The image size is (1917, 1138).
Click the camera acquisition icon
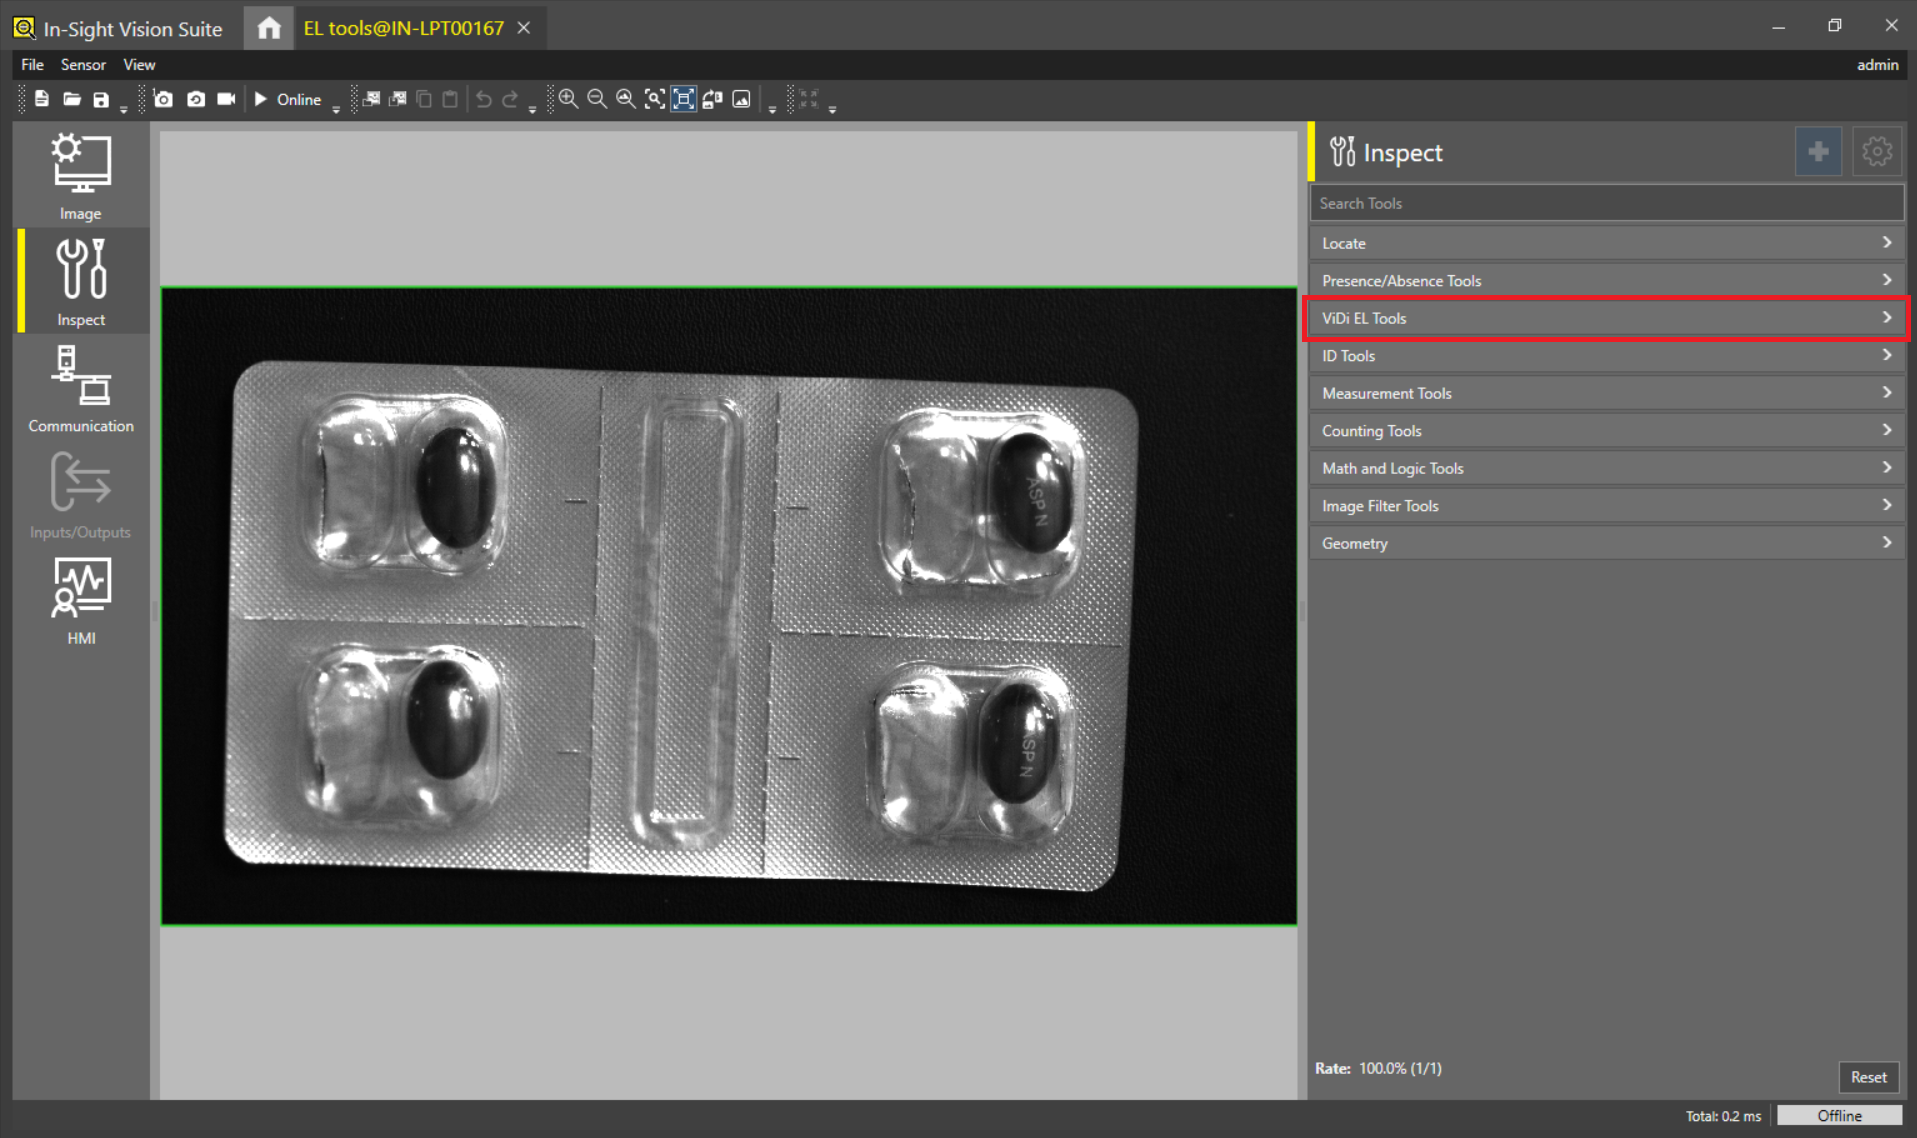pyautogui.click(x=163, y=99)
